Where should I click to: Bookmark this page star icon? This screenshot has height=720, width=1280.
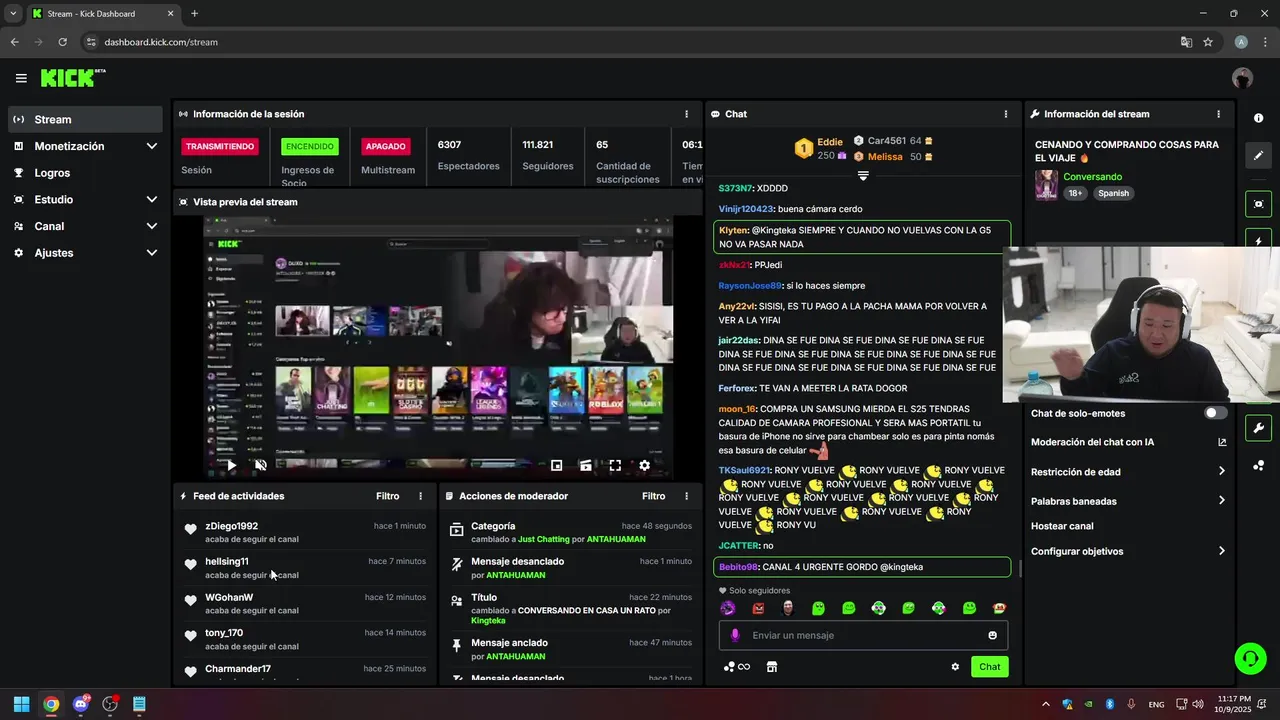[1208, 42]
